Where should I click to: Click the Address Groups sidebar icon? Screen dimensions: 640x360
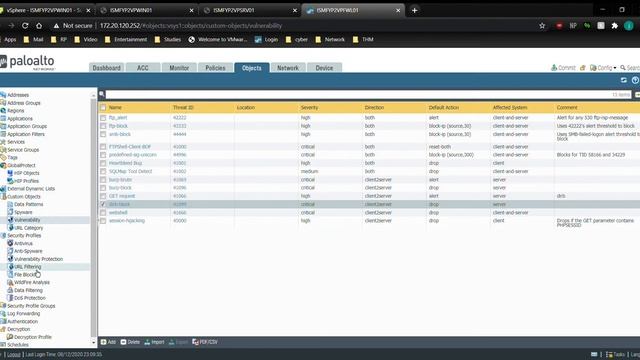tap(3, 103)
